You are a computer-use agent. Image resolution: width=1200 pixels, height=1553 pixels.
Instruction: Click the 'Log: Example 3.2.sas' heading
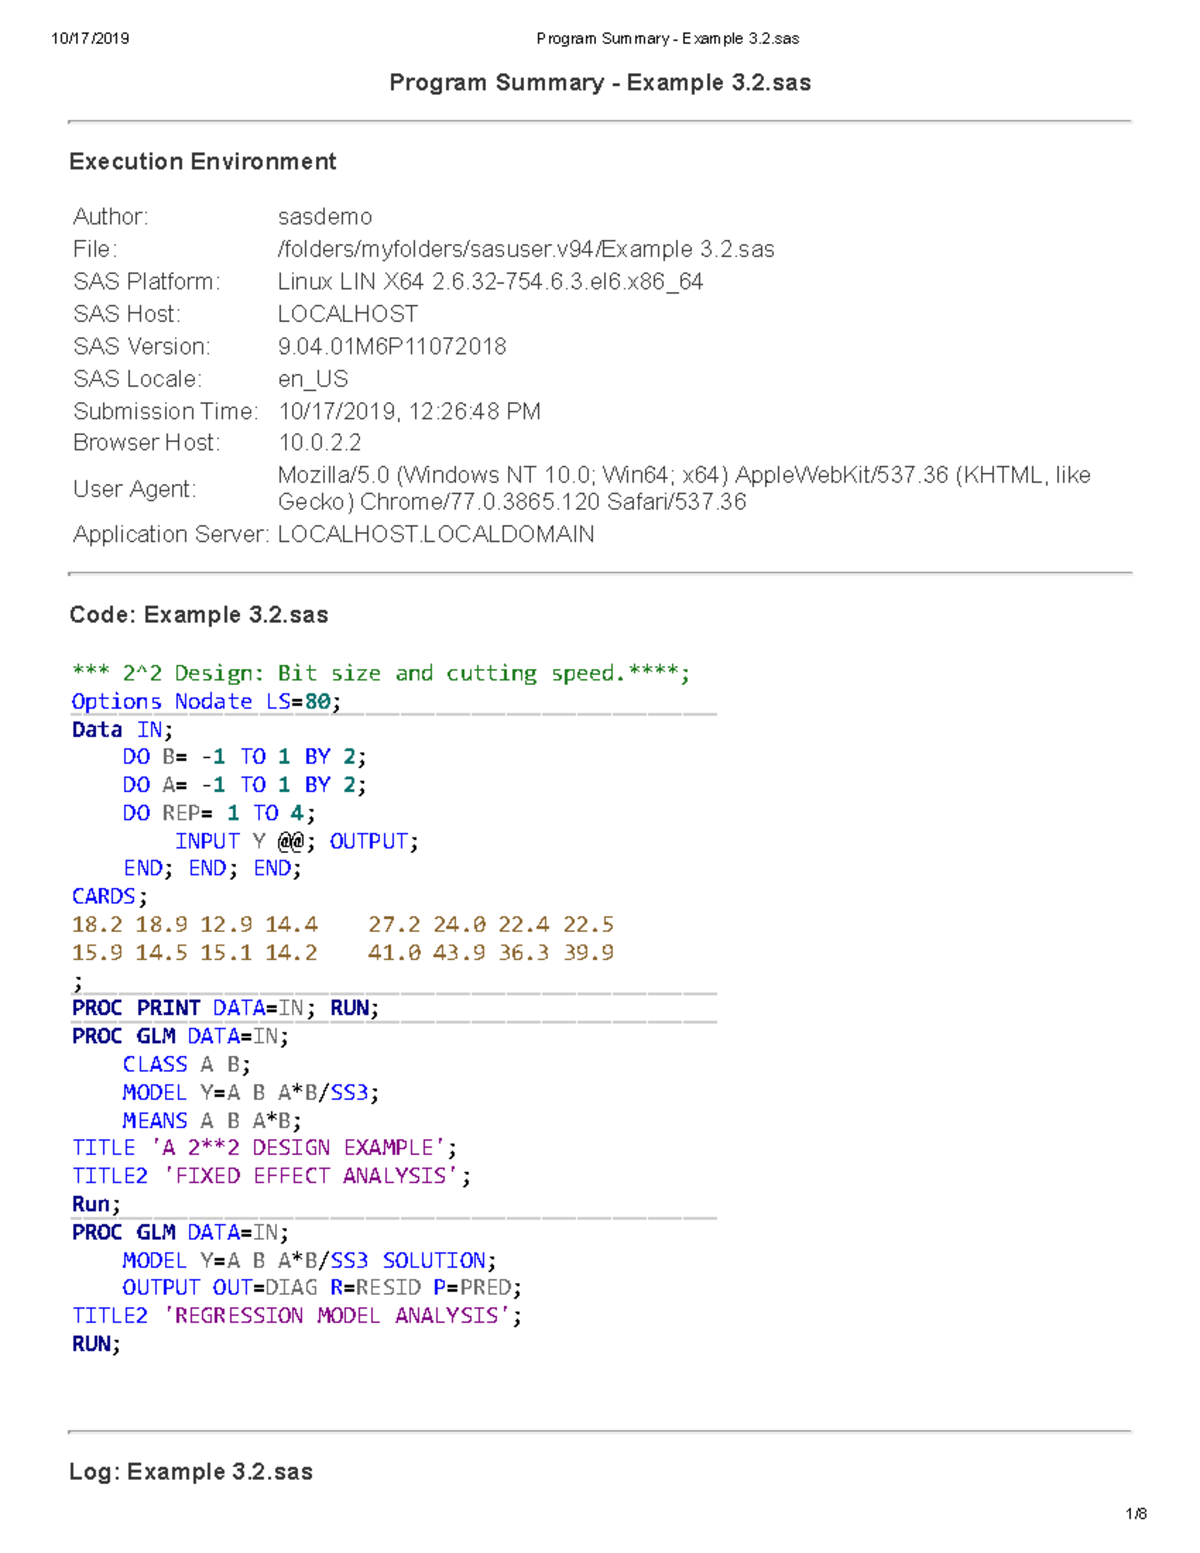(x=191, y=1472)
